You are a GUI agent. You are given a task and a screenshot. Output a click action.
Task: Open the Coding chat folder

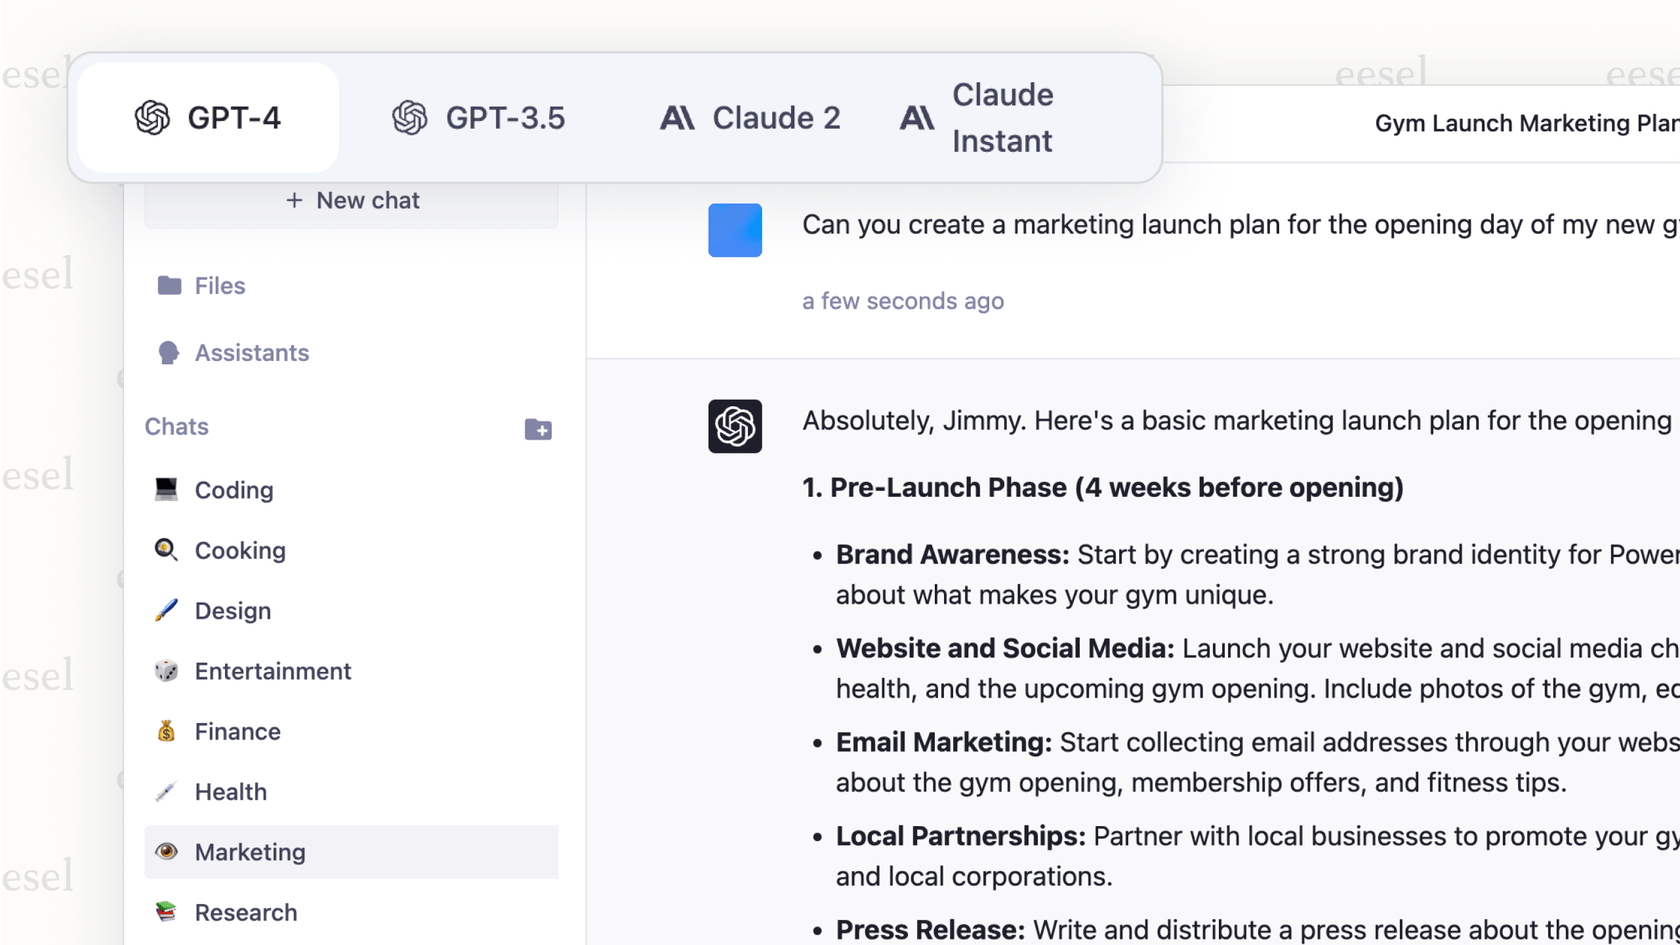coord(233,490)
